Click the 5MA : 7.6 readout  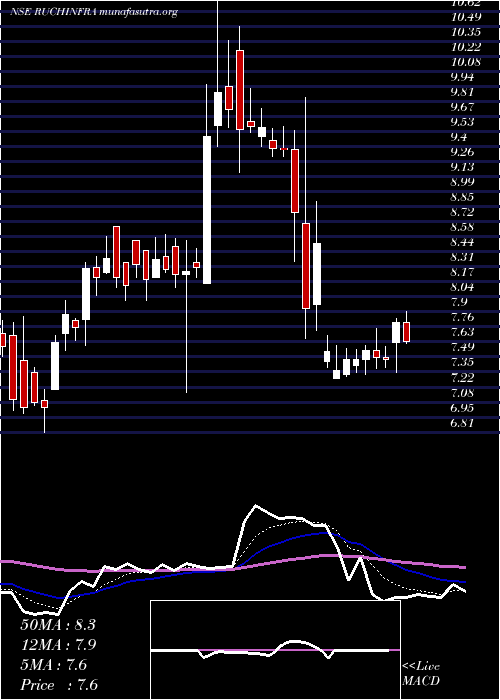54,665
